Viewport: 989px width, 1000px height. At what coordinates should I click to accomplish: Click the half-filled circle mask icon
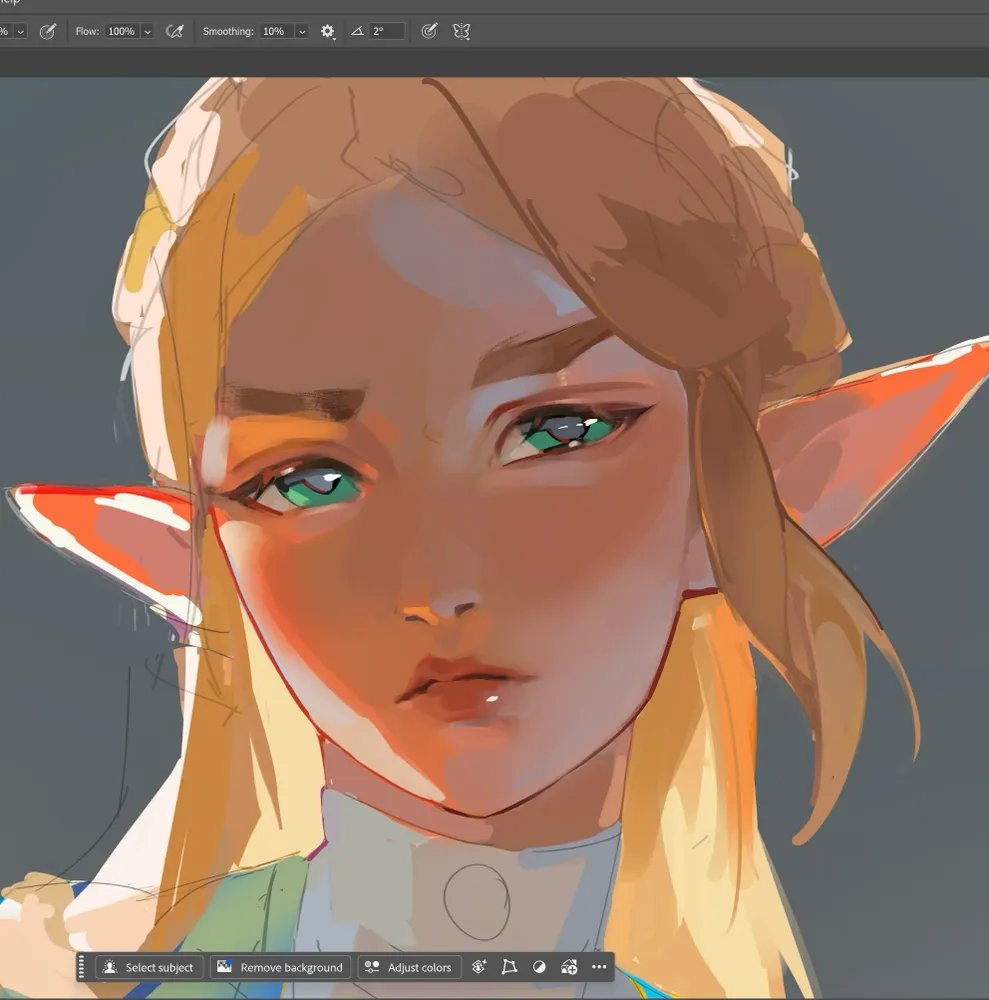pos(539,967)
